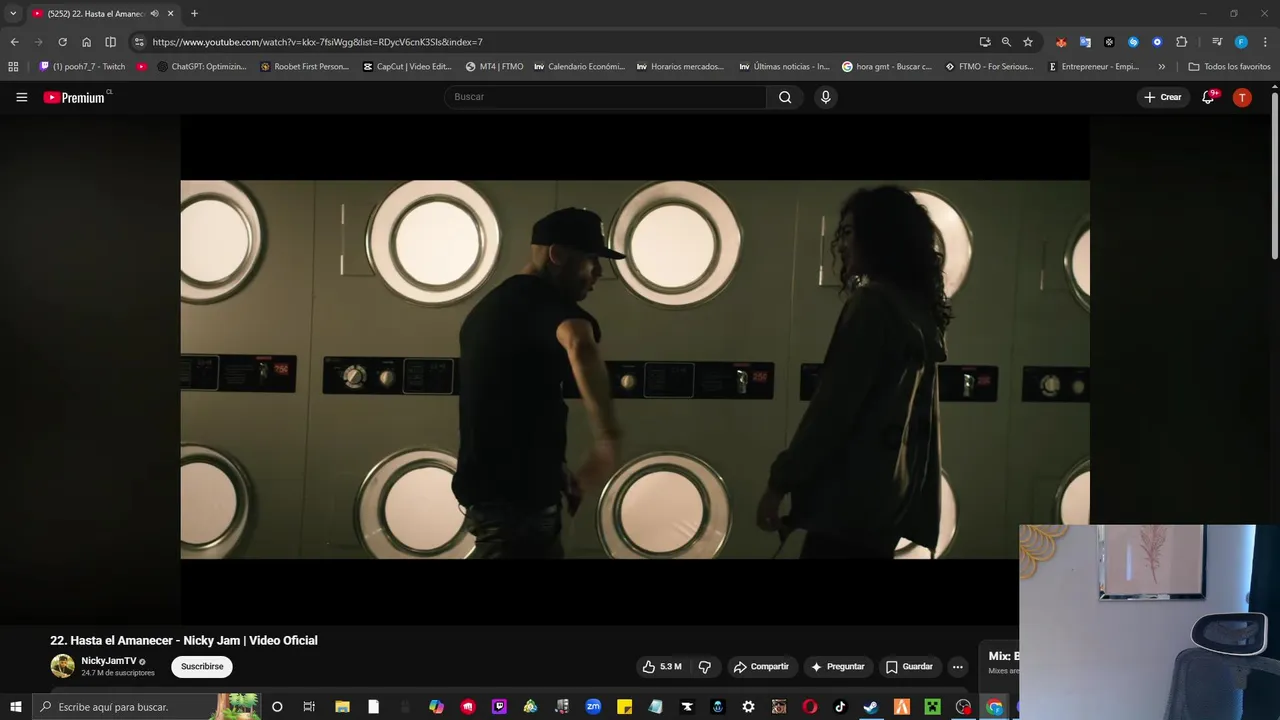
Task: Open Todos los favoritos folder
Action: (1229, 67)
